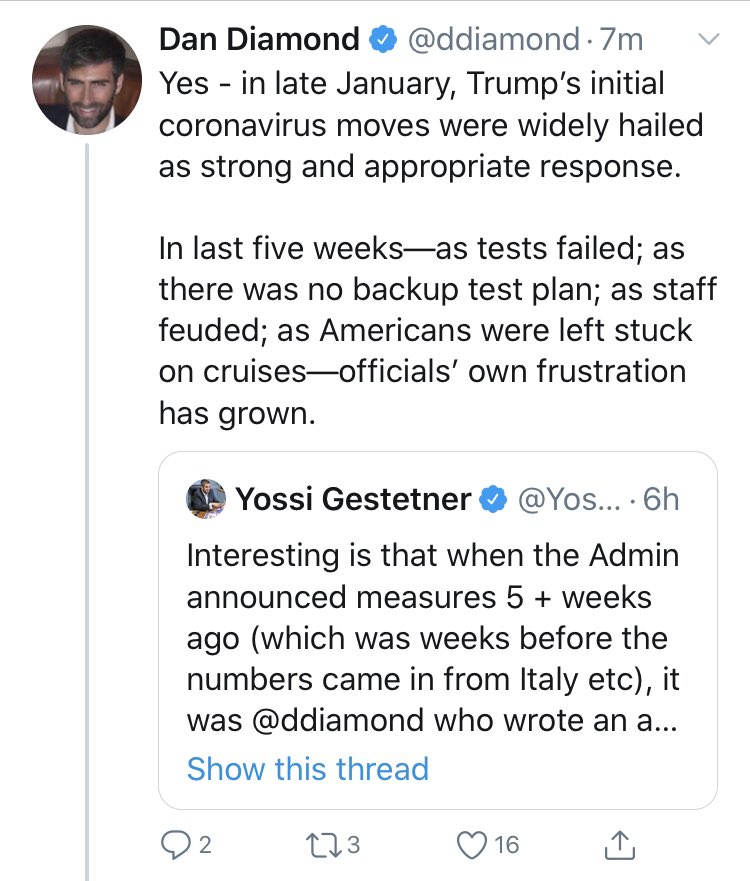Like the tweet with heart icon

click(471, 845)
